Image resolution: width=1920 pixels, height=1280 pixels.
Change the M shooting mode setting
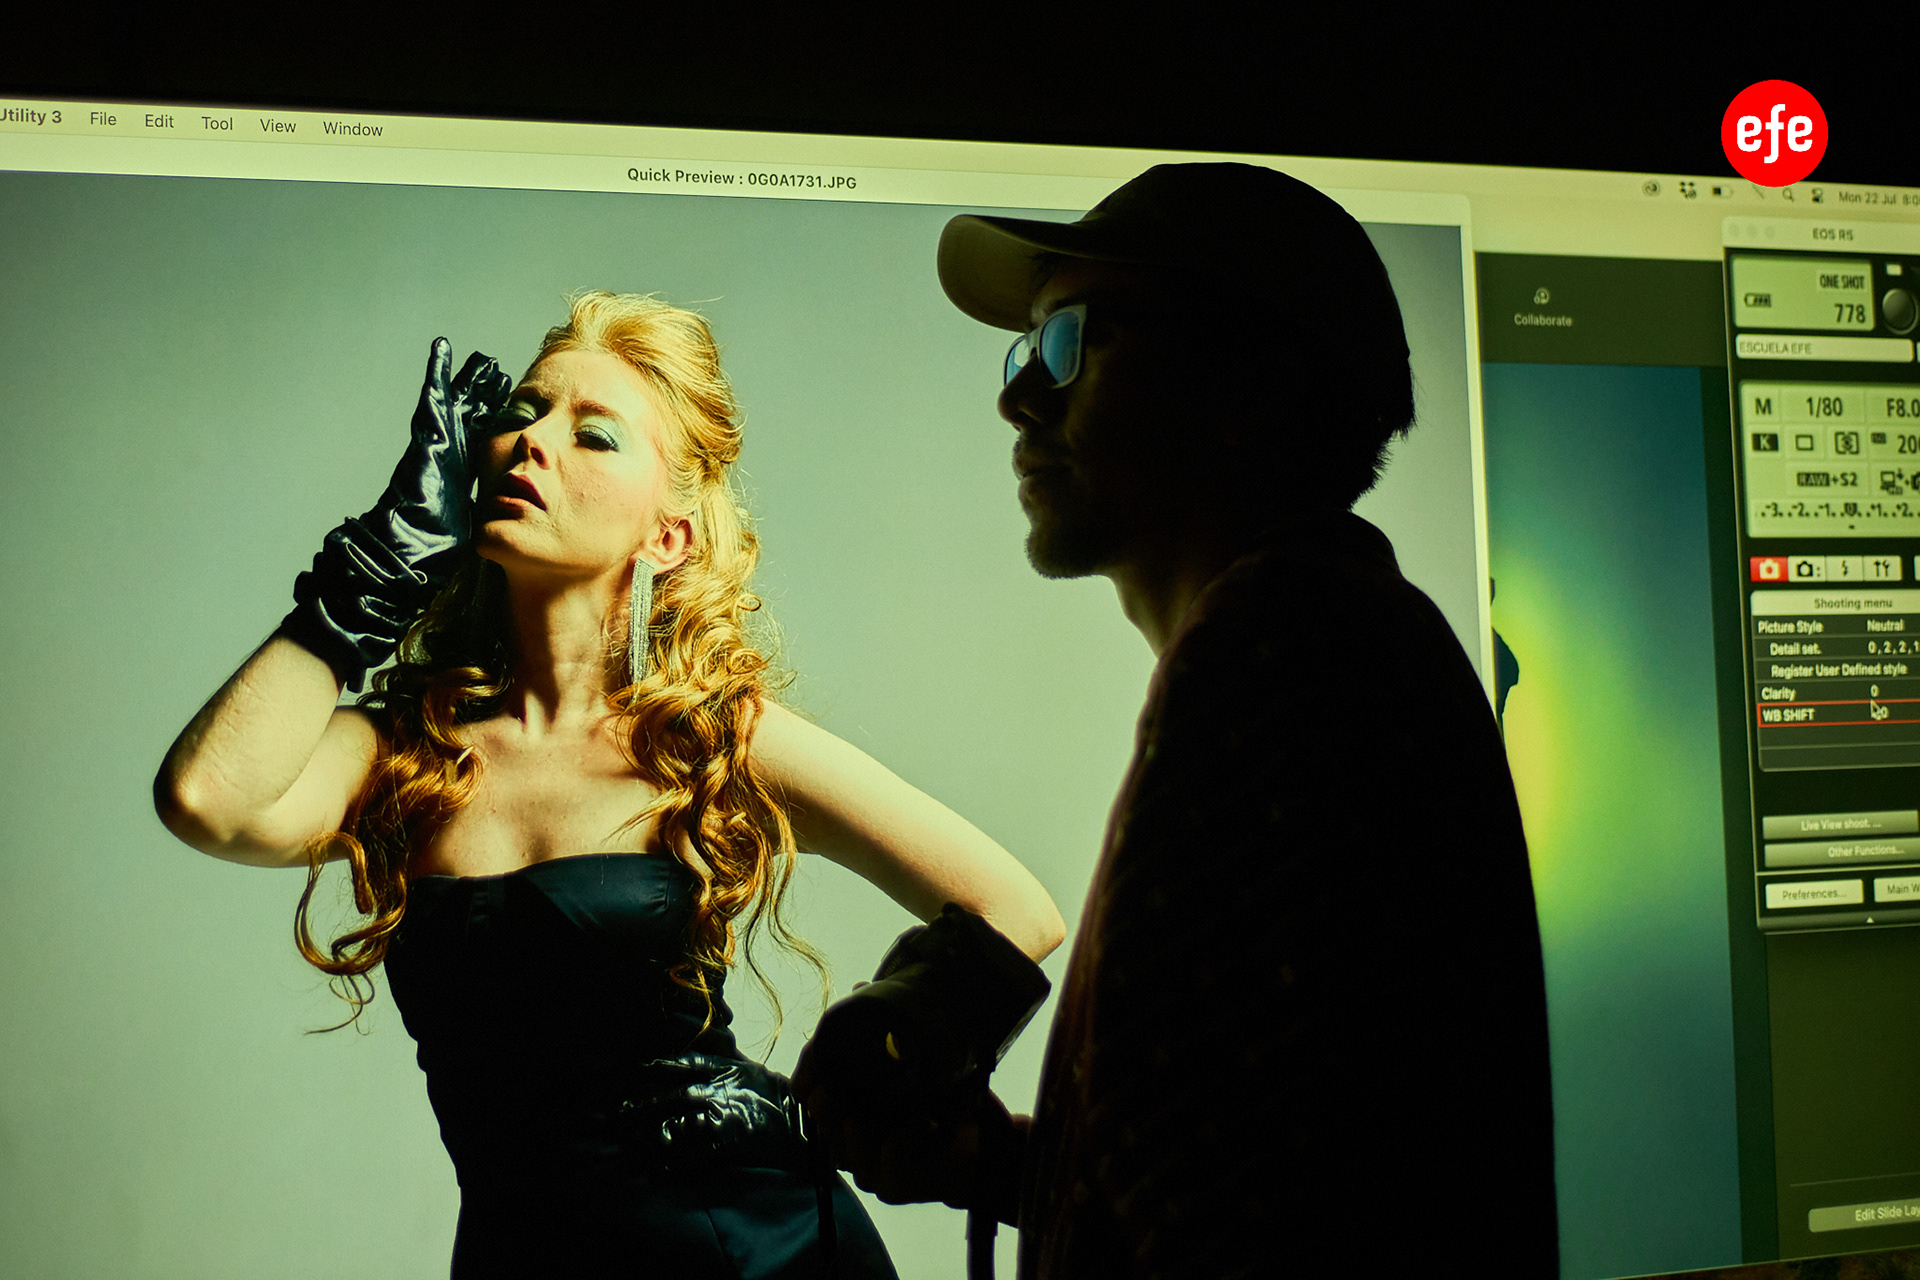coord(1763,406)
